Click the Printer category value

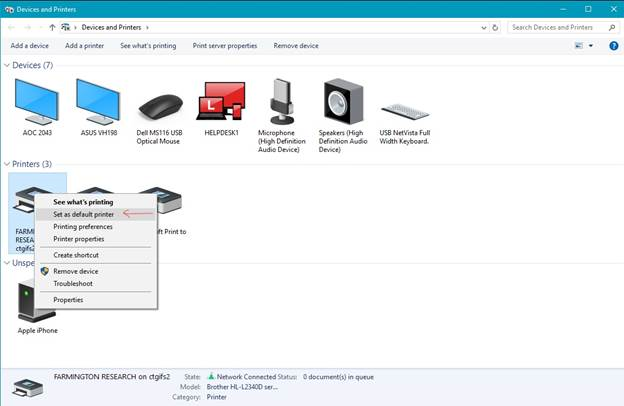216,397
